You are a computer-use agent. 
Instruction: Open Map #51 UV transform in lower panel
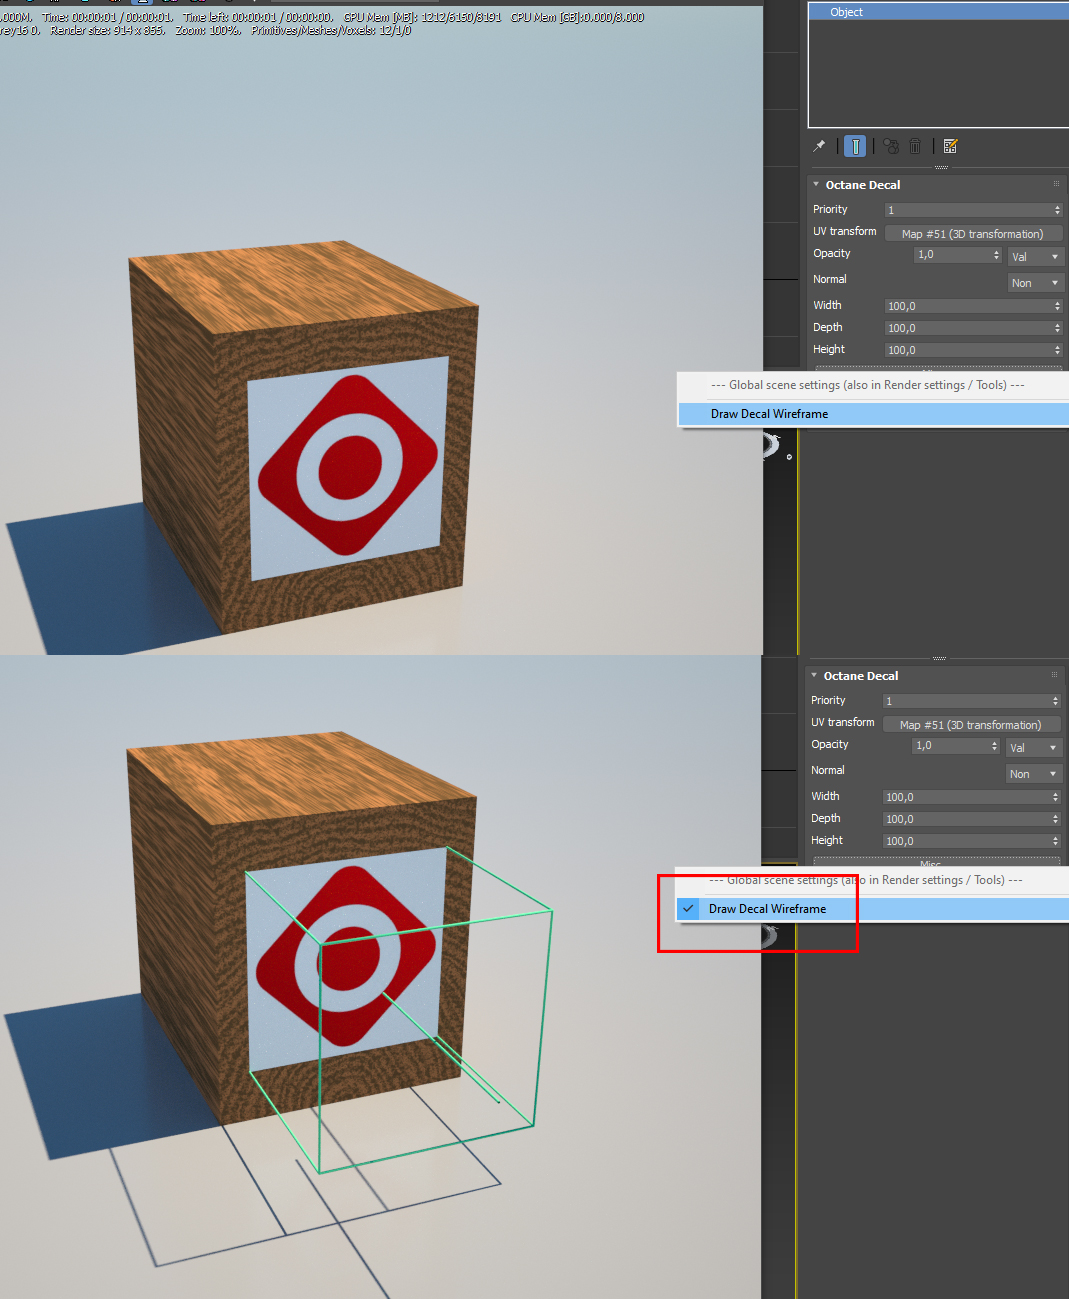click(x=971, y=725)
